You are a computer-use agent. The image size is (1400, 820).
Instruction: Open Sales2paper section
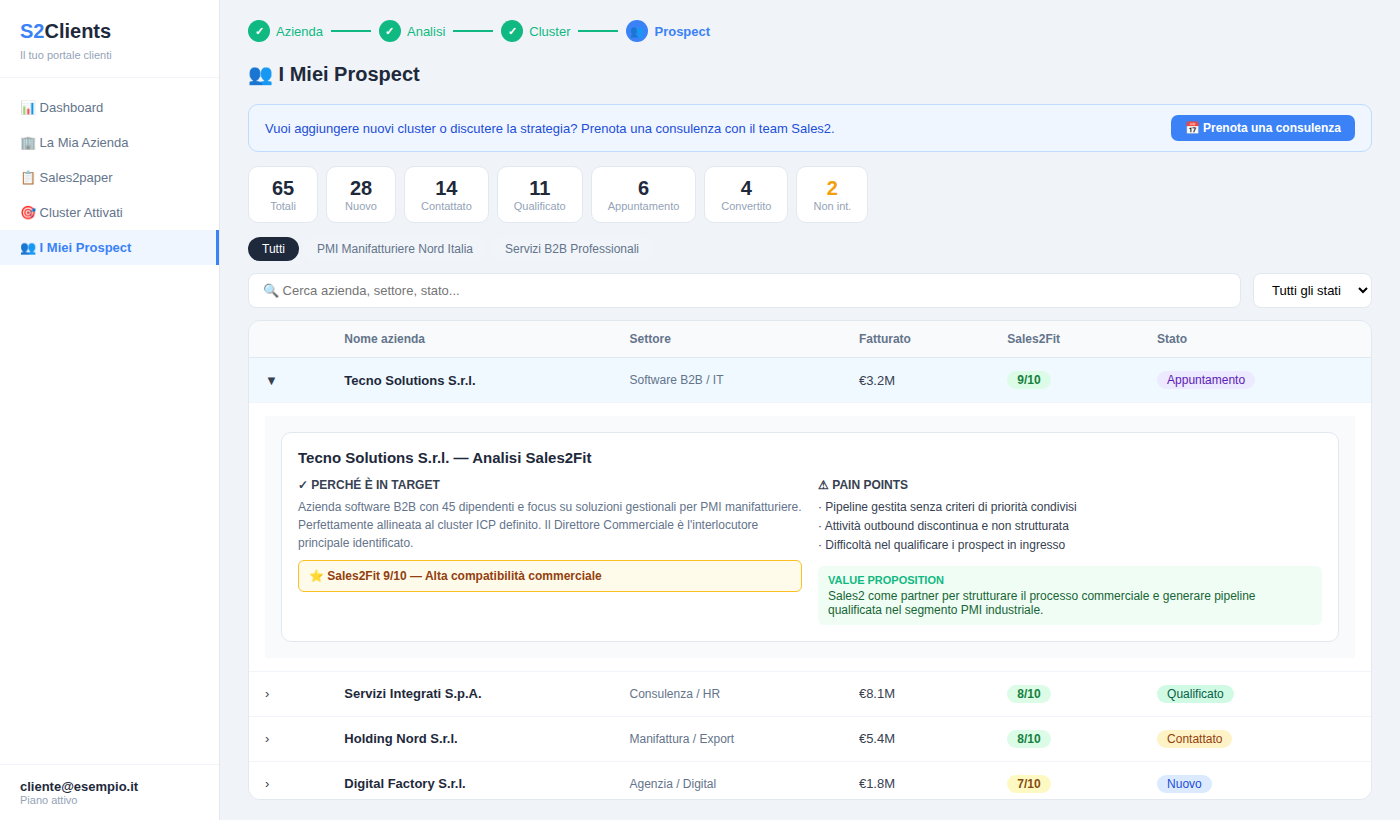pos(109,178)
